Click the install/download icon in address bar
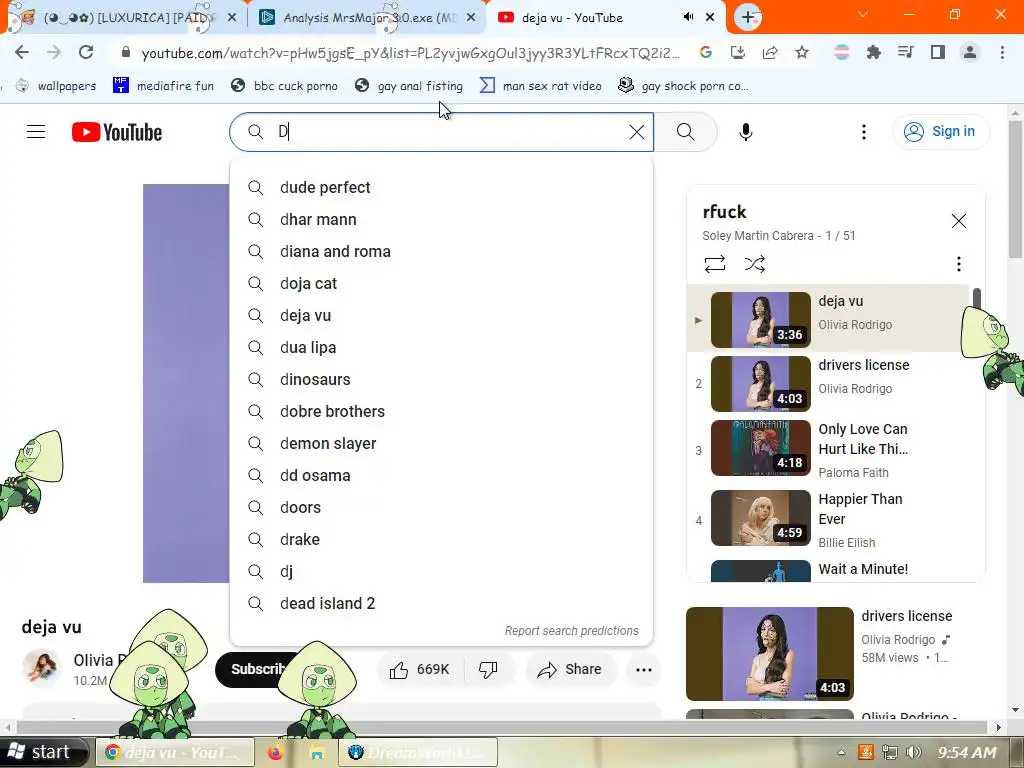Viewport: 1024px width, 768px height. 738,52
